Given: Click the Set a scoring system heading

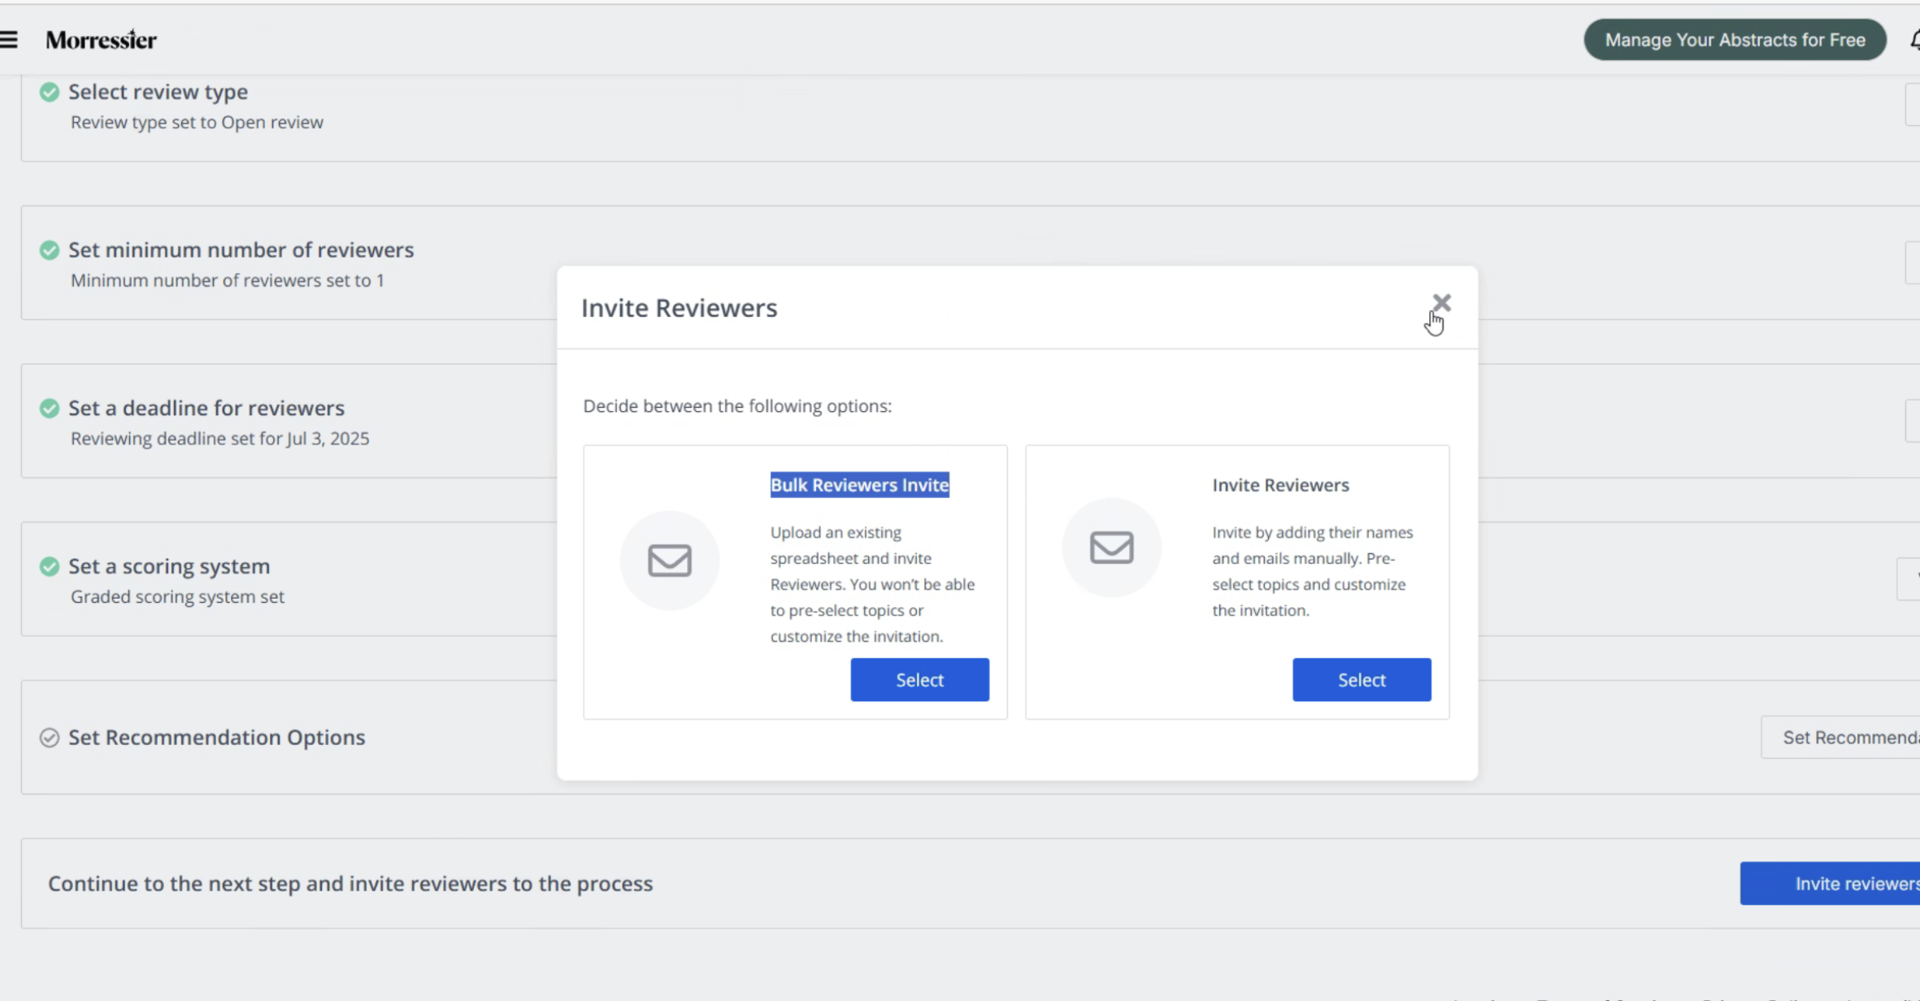Looking at the screenshot, I should (x=169, y=566).
